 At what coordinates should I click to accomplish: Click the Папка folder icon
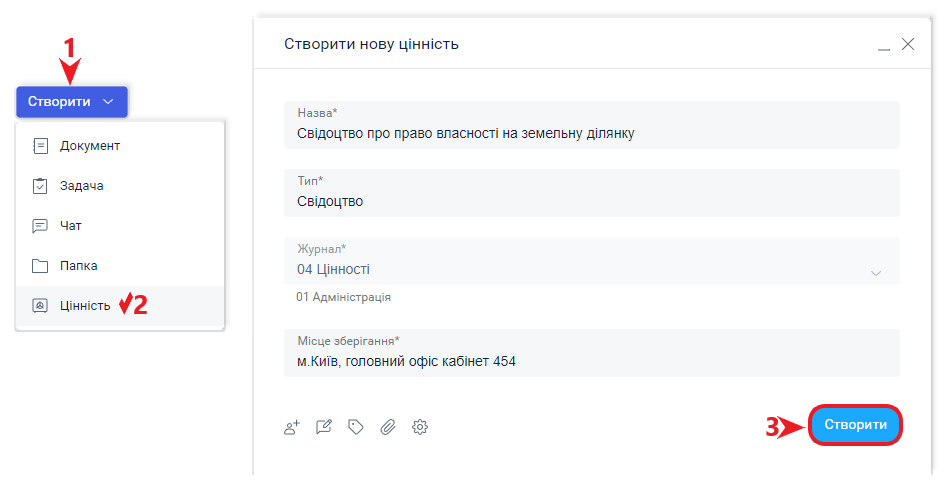click(40, 266)
